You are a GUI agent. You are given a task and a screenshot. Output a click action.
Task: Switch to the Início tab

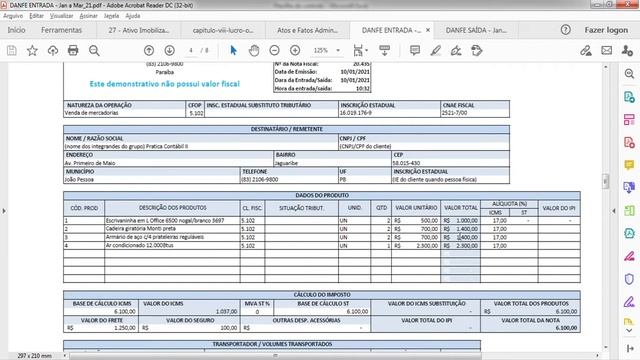16,30
